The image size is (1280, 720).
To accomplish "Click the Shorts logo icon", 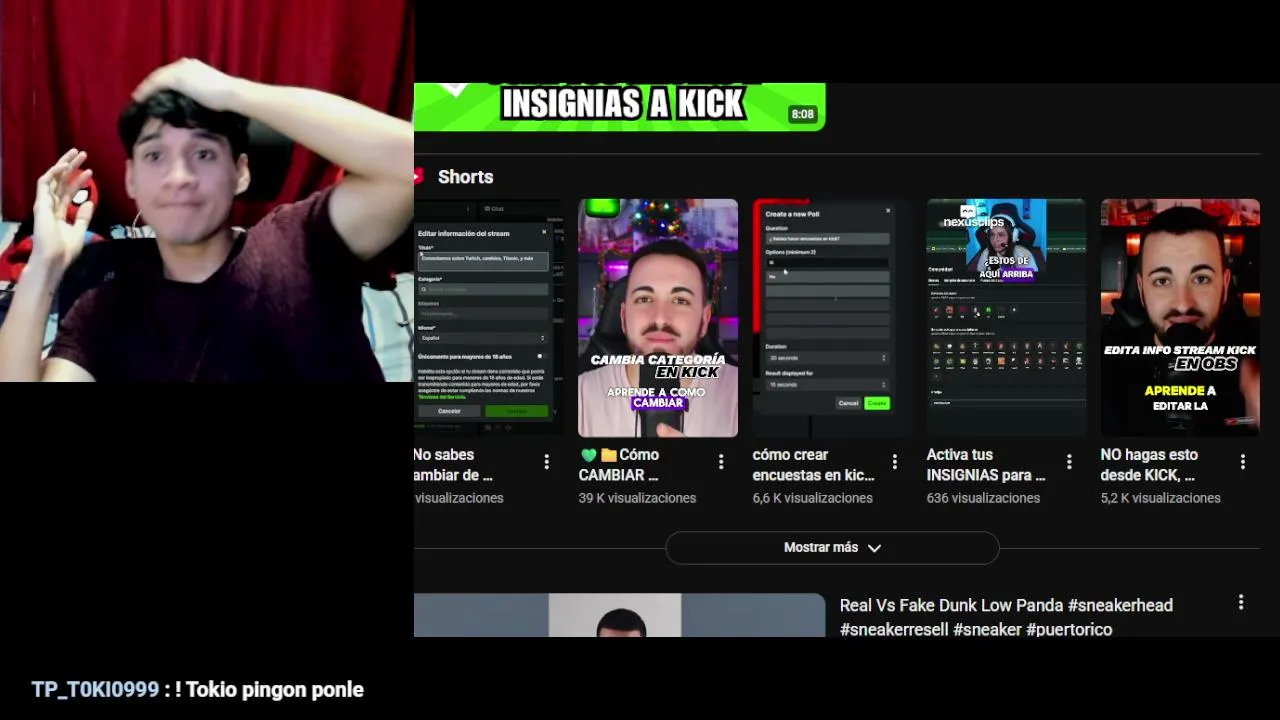I will tap(419, 177).
